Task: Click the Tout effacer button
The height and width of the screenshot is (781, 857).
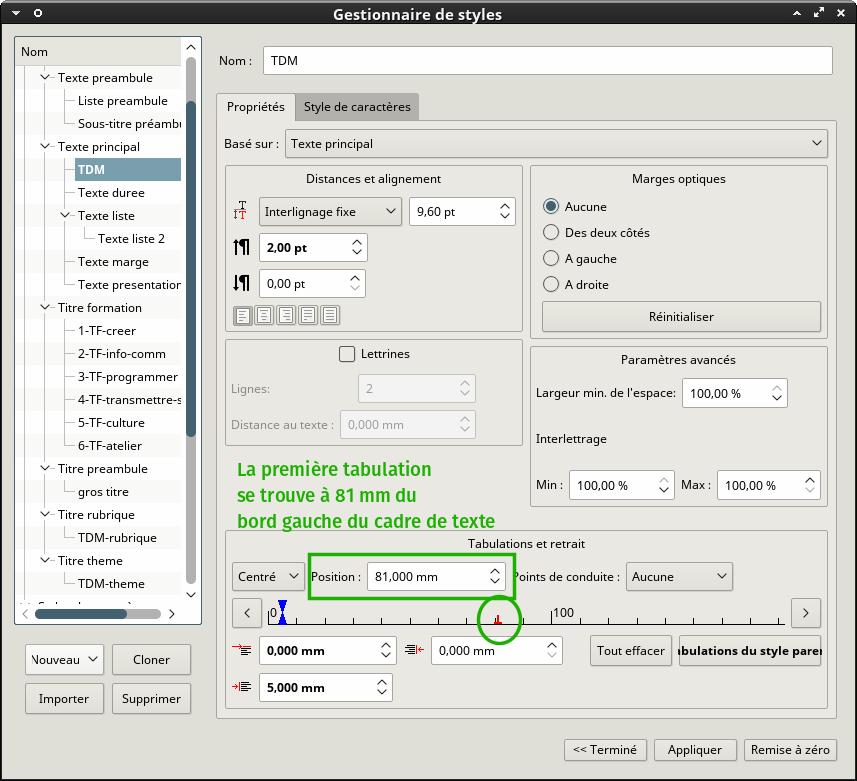Action: [631, 651]
